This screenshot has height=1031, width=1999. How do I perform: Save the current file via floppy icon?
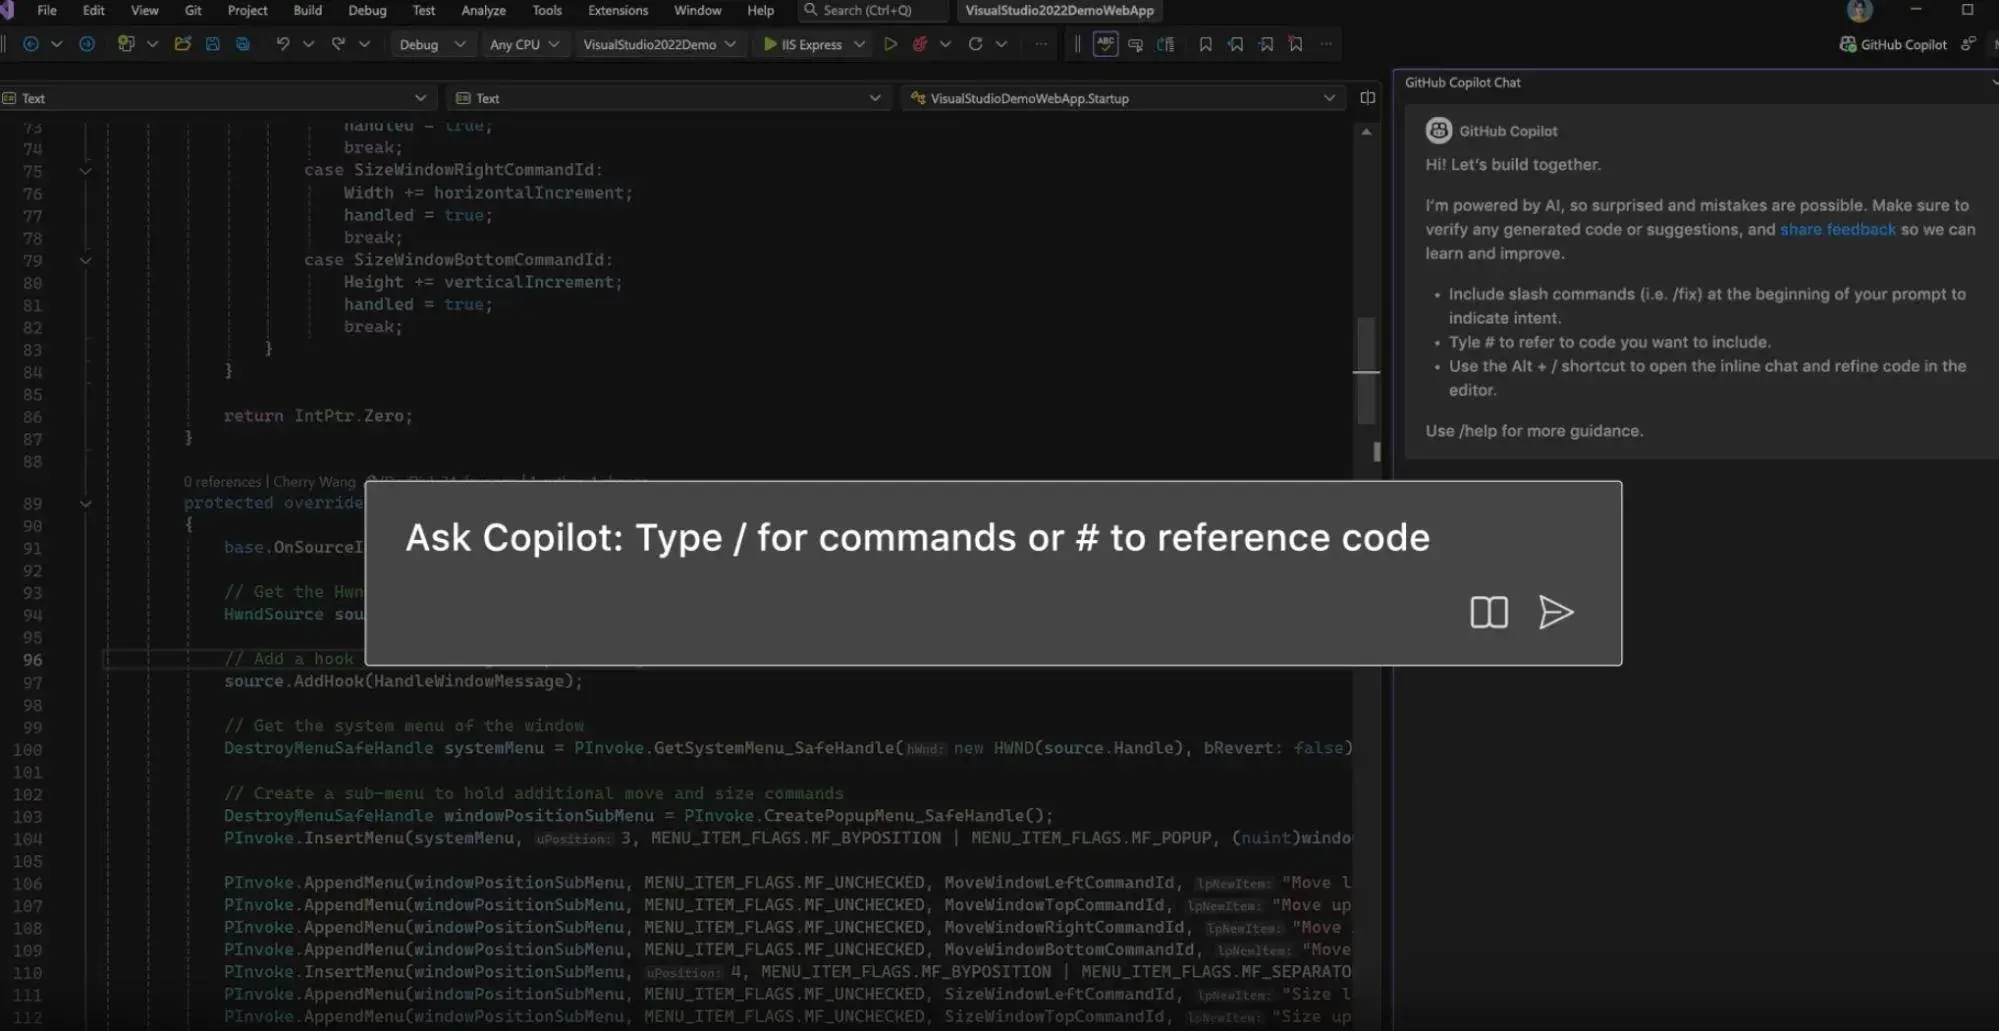pos(212,44)
